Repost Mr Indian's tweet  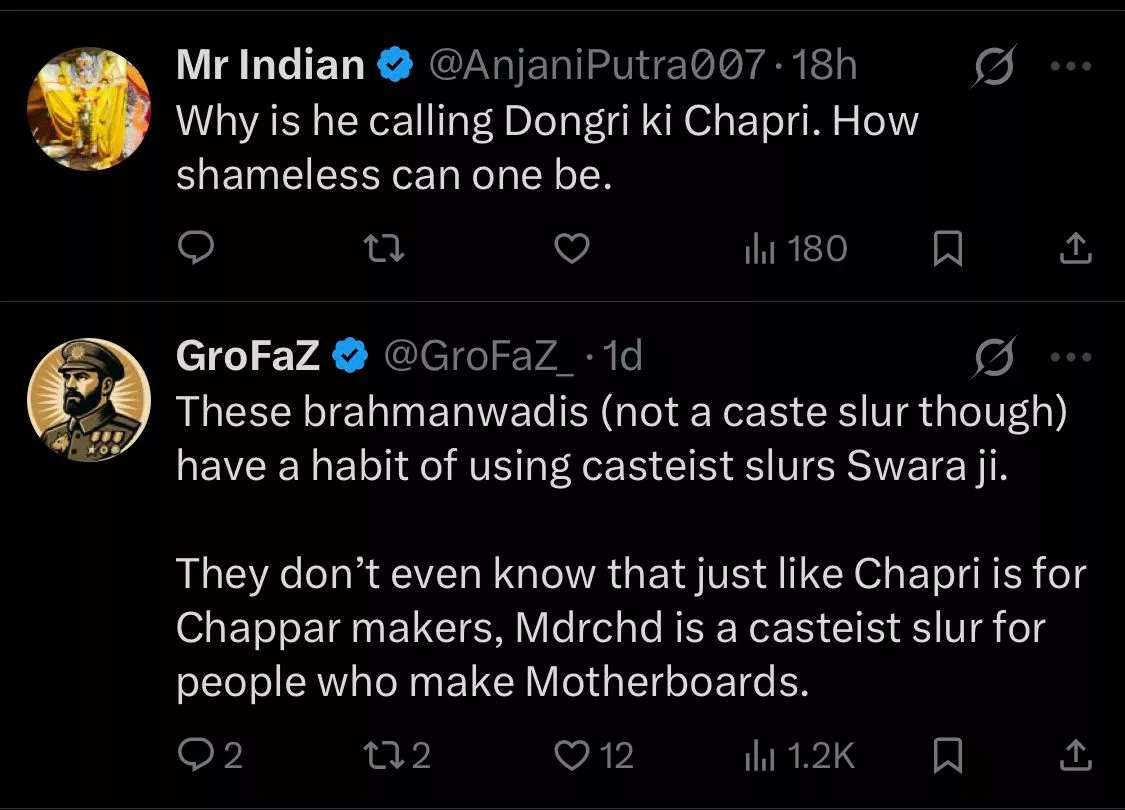tap(385, 248)
